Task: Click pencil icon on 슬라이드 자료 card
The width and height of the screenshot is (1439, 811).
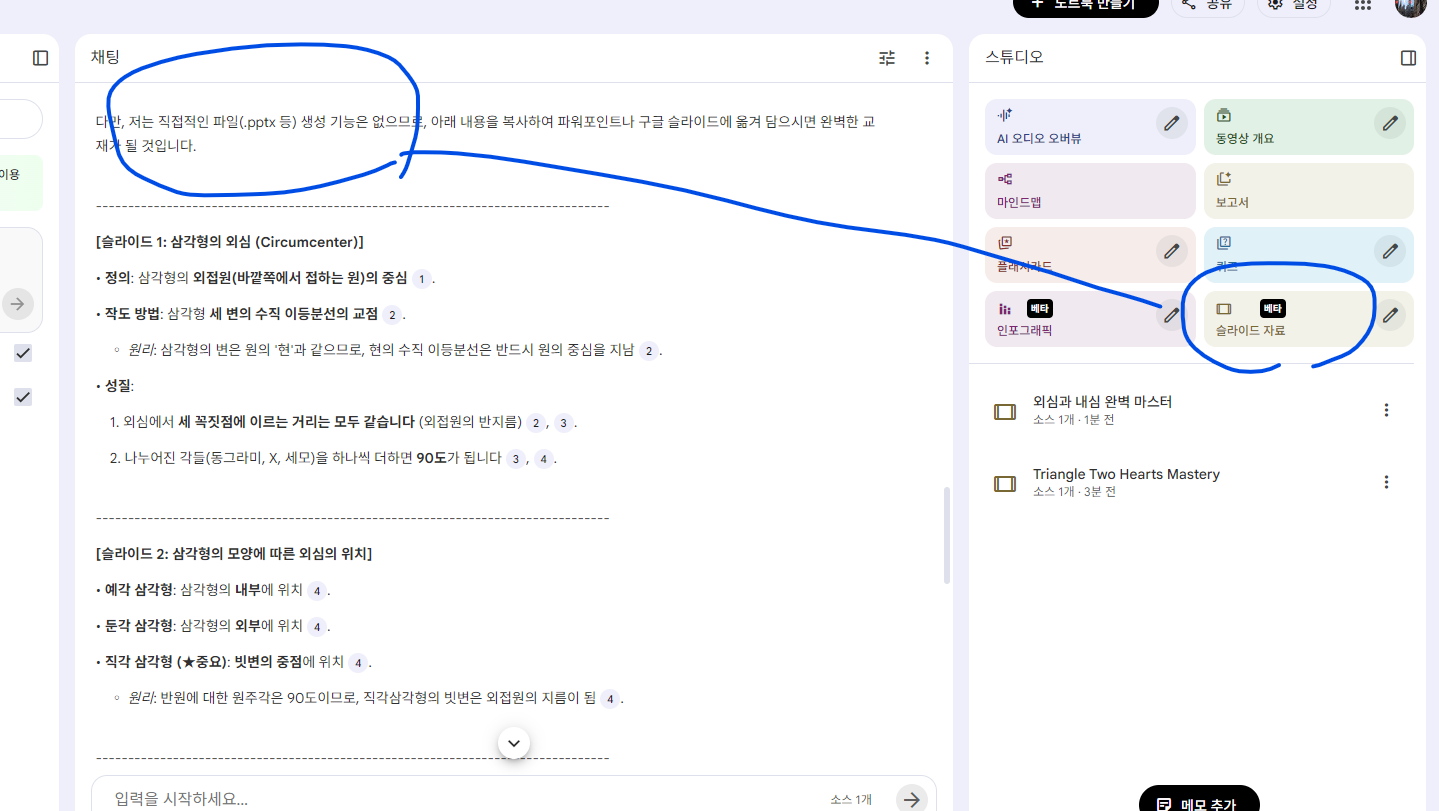Action: 1389,316
